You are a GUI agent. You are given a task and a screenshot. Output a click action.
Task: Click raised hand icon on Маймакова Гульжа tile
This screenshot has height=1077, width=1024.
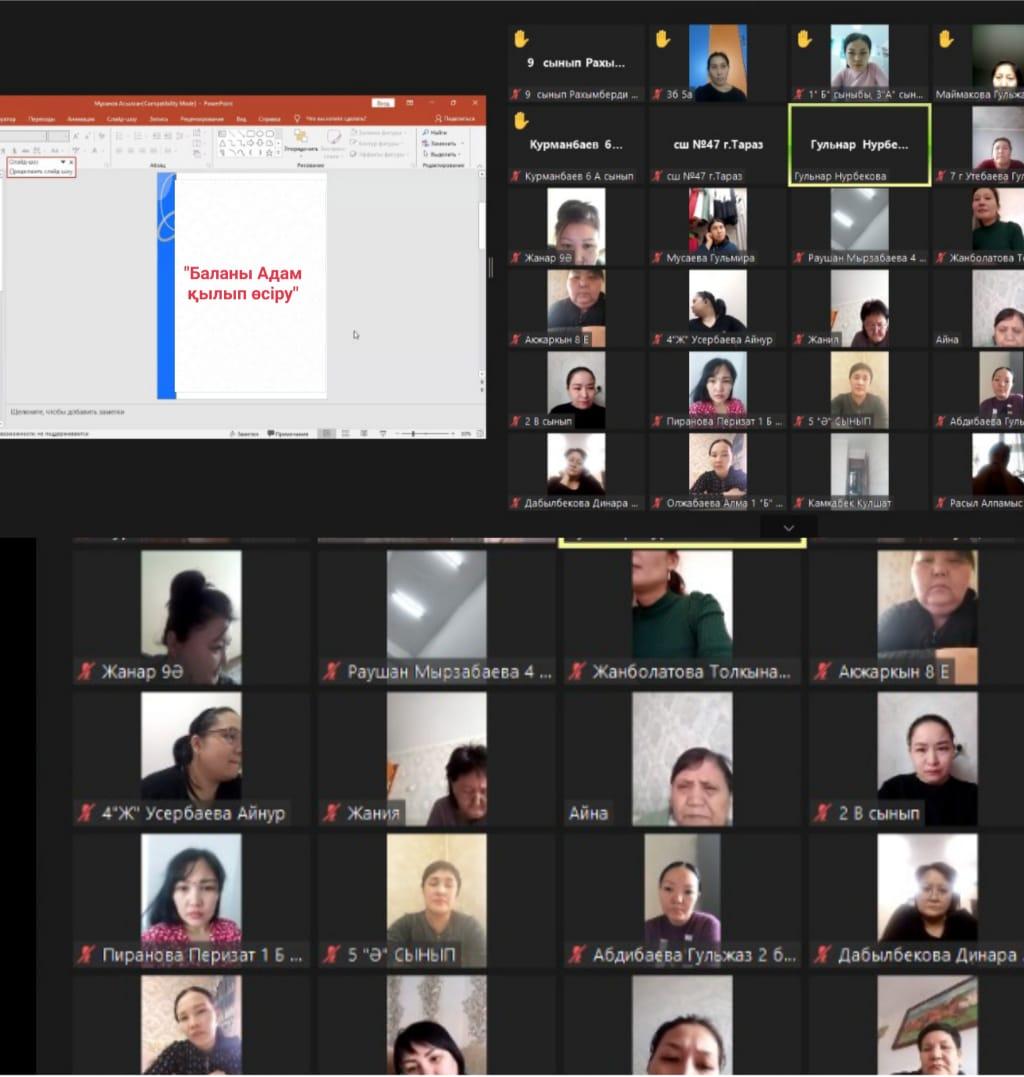coord(946,39)
